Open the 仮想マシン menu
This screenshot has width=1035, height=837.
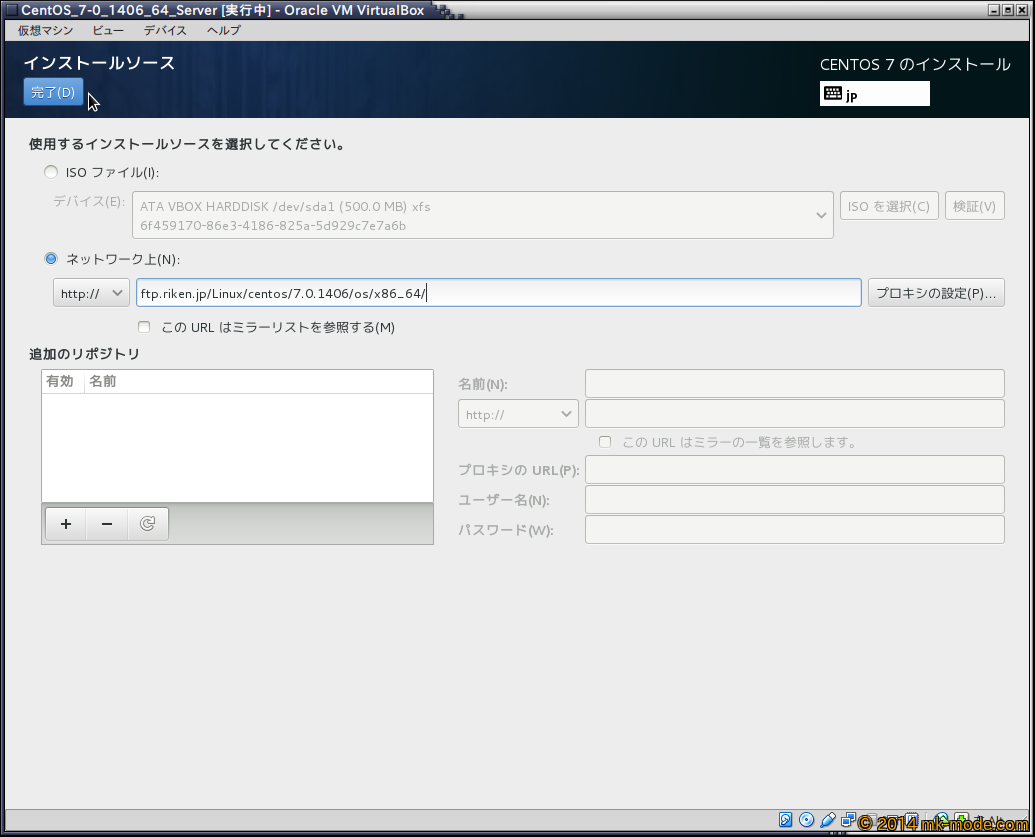(x=45, y=30)
